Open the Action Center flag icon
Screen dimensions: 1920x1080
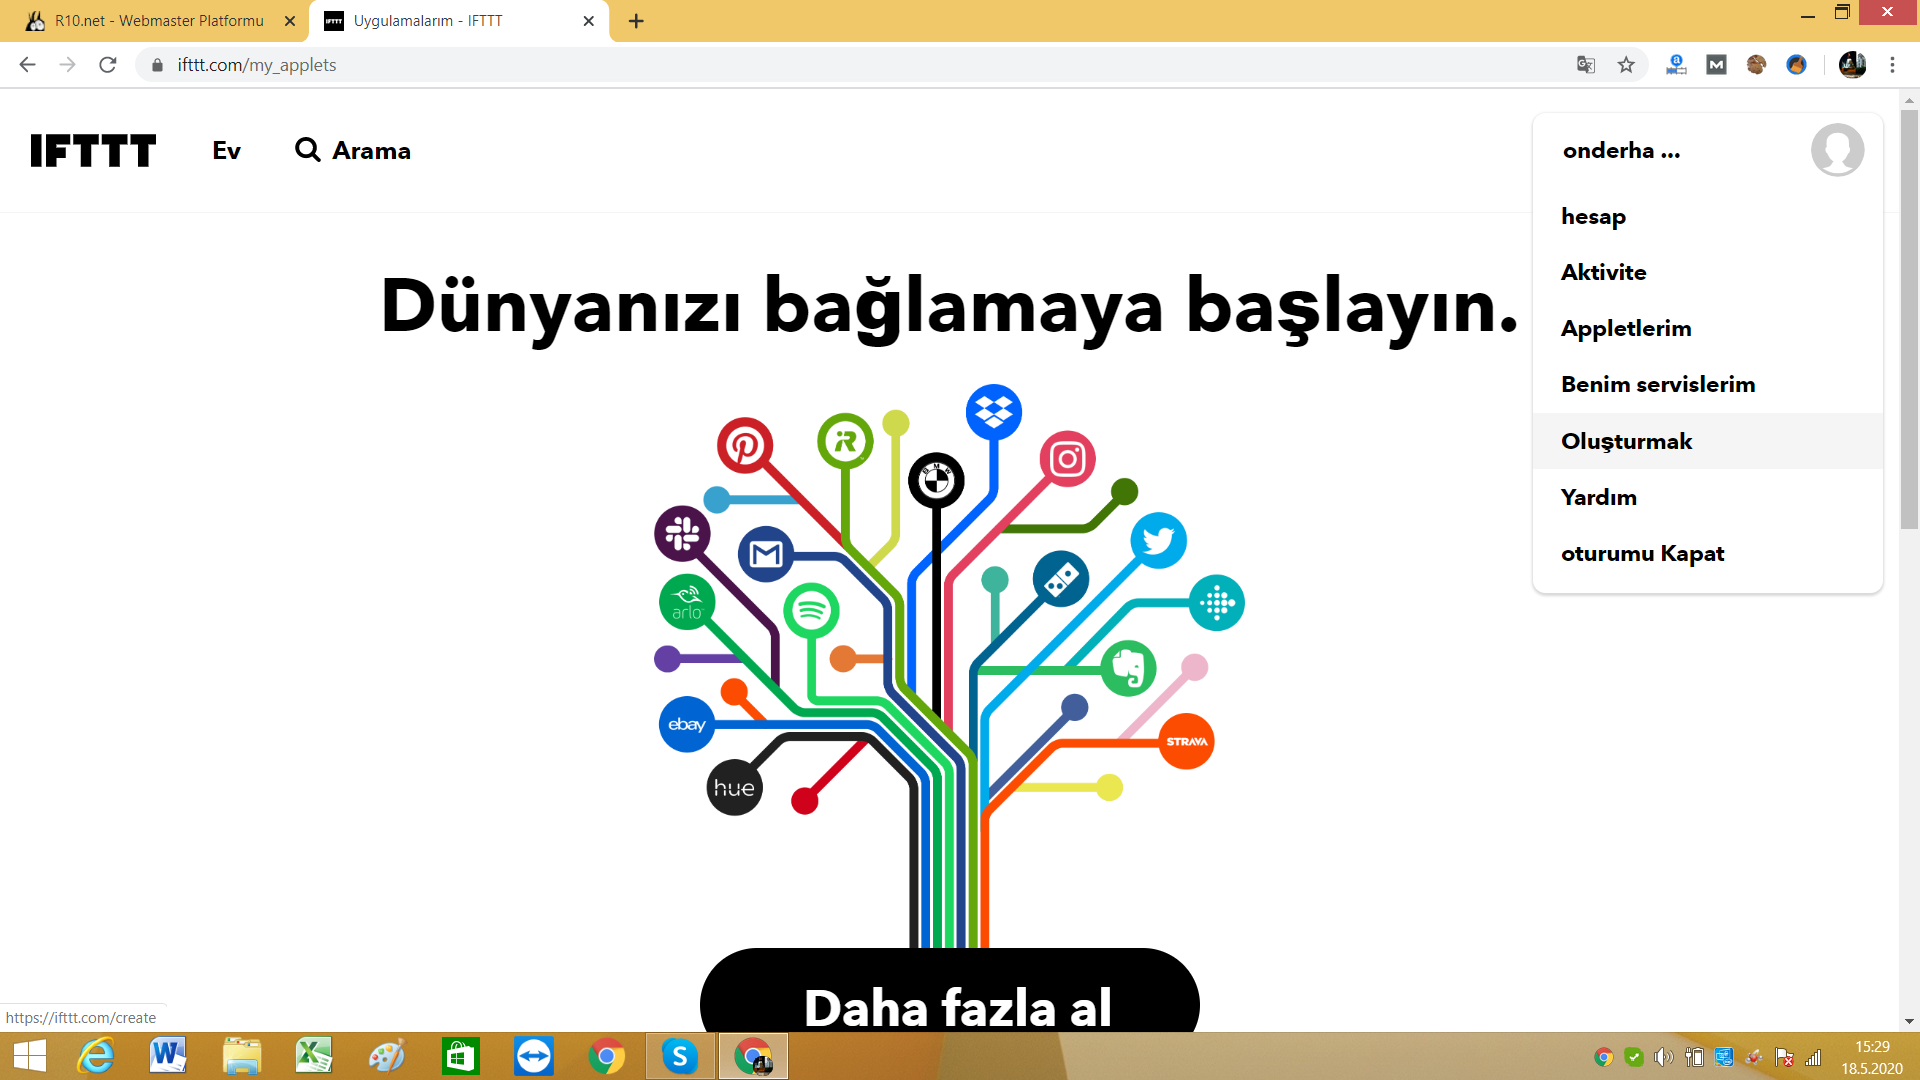click(x=1784, y=1057)
